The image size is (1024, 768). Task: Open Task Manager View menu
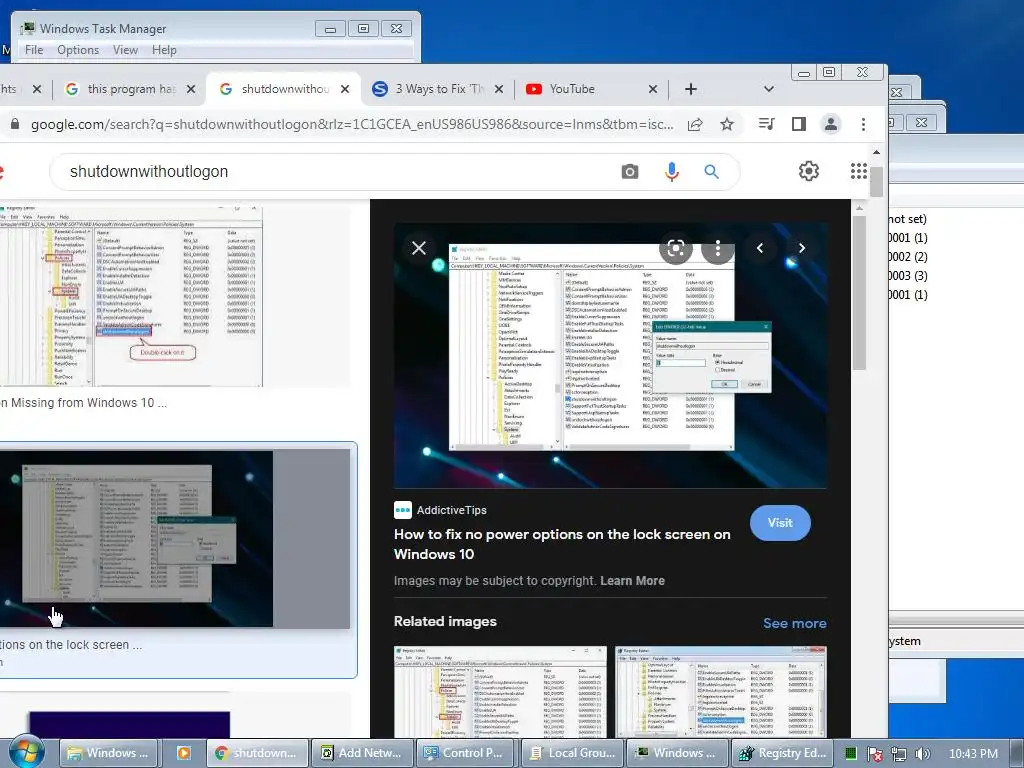click(125, 50)
